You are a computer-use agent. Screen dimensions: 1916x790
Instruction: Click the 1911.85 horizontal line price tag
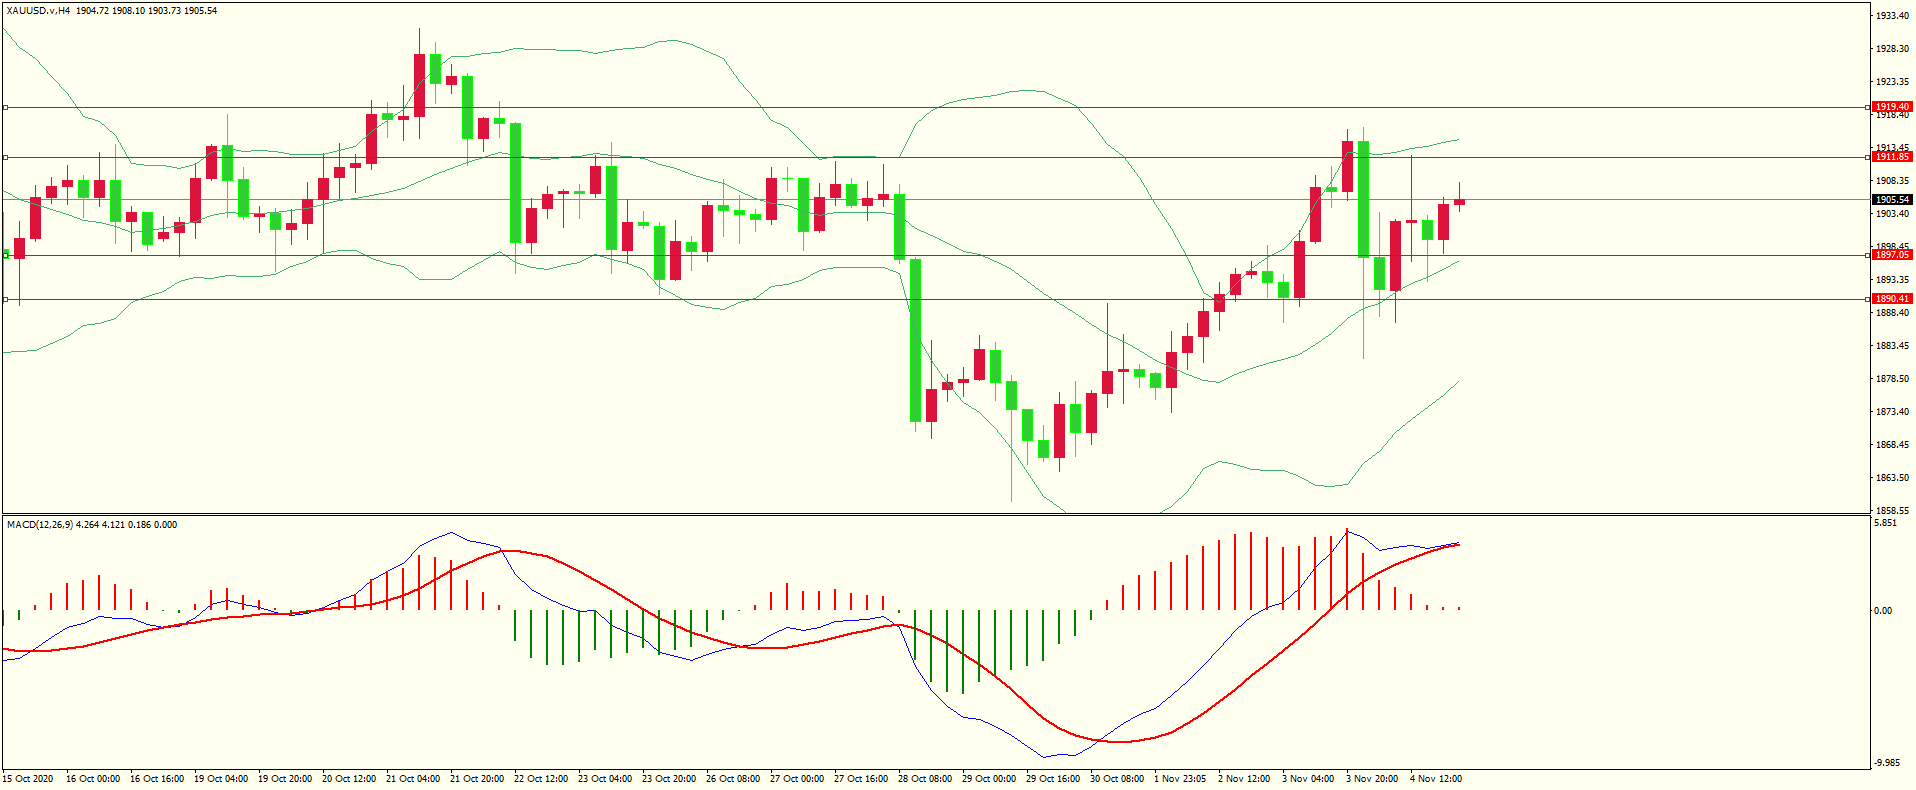point(1892,157)
